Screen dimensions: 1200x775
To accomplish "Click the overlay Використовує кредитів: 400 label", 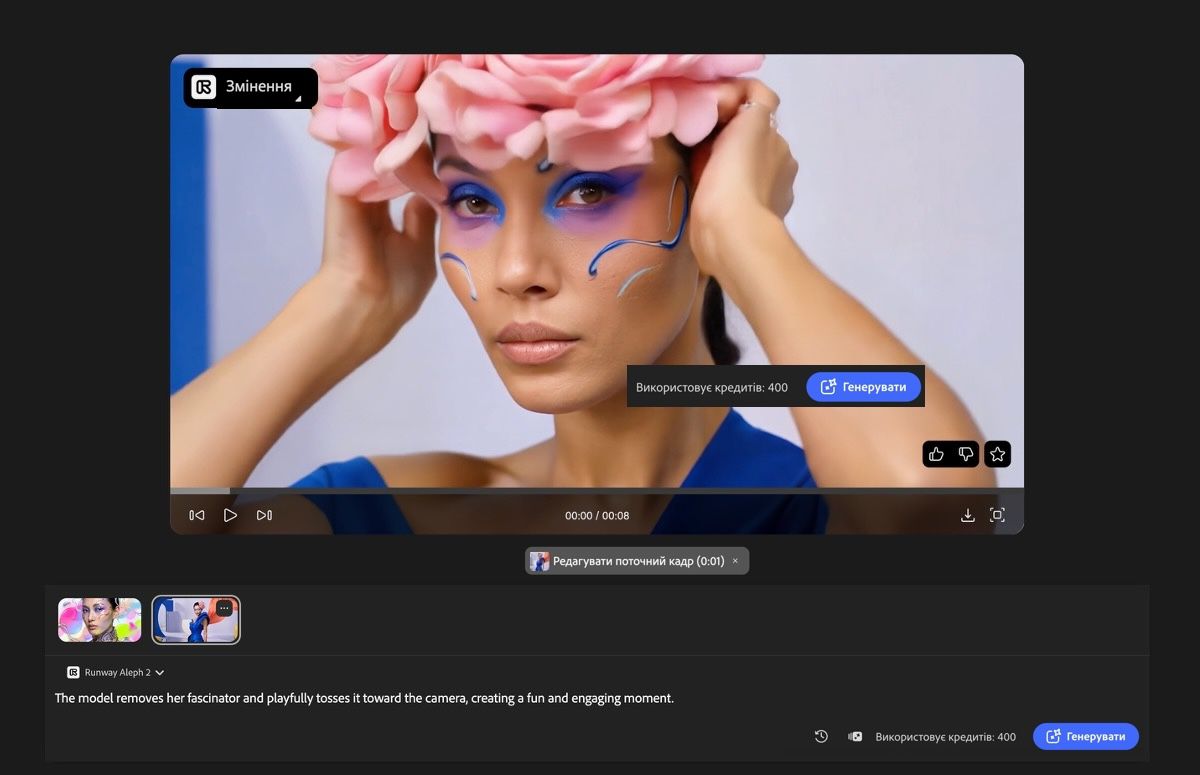I will pyautogui.click(x=712, y=388).
